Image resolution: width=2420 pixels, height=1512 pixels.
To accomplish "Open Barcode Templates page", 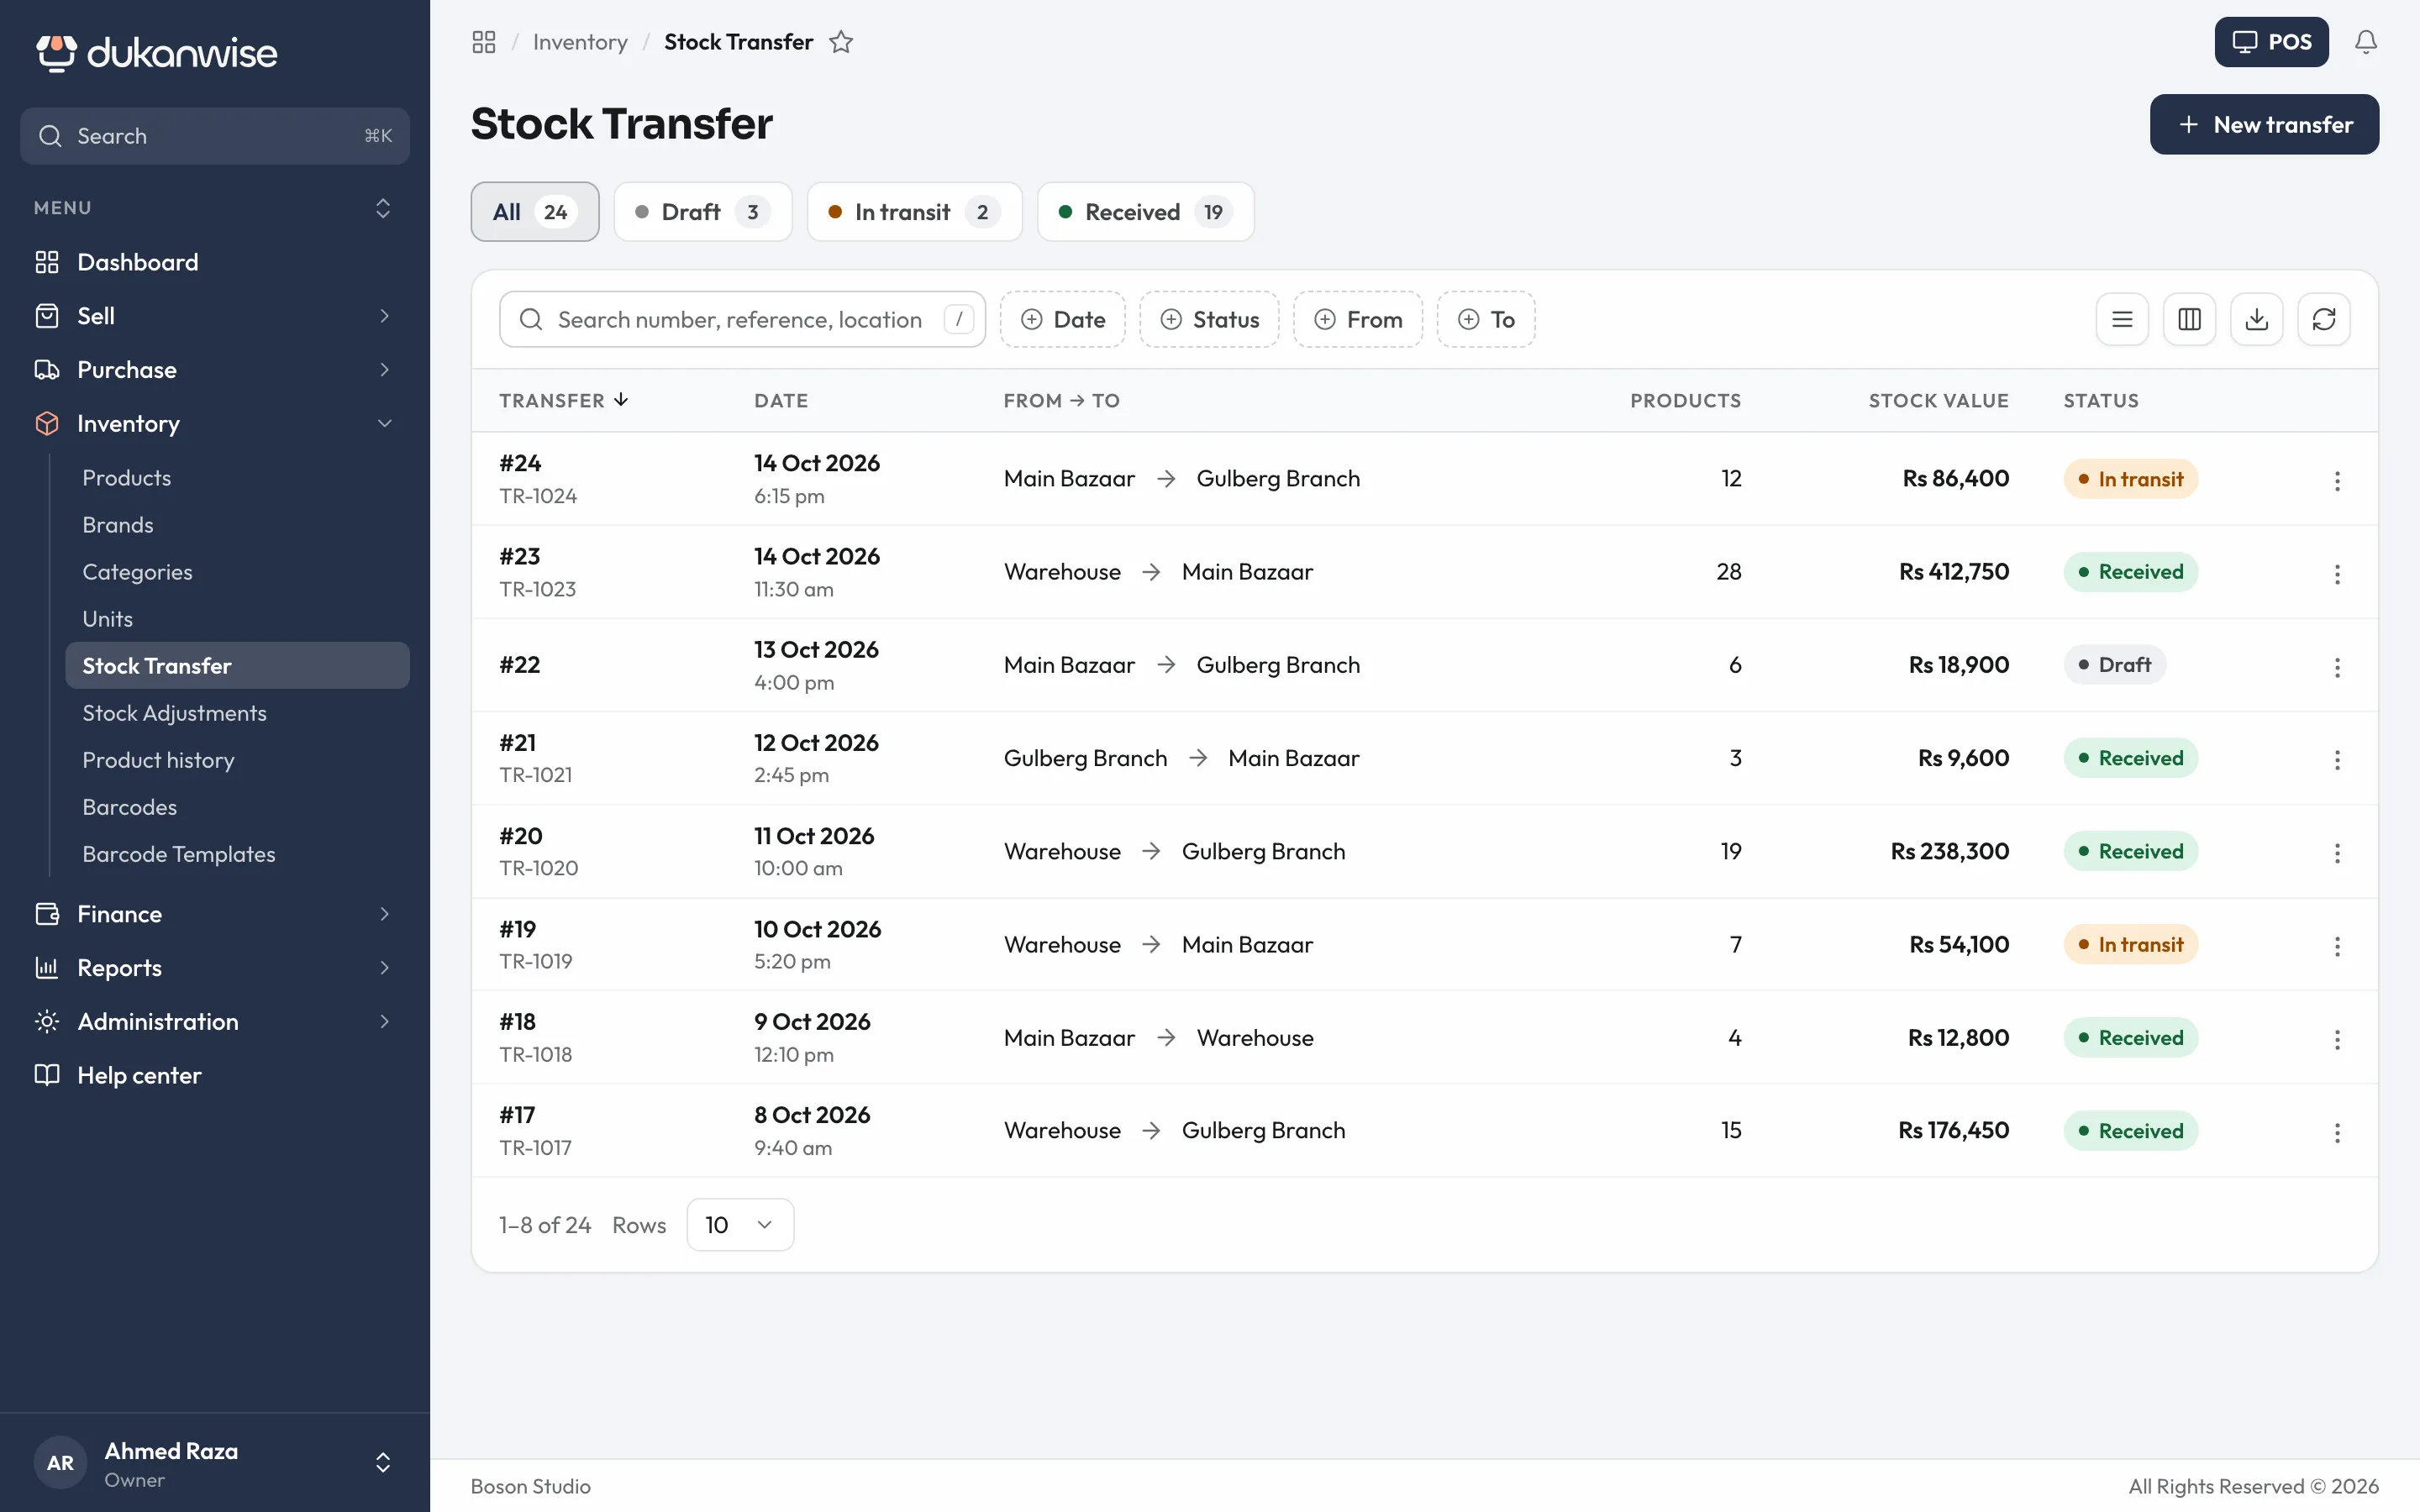I will click(x=238, y=854).
